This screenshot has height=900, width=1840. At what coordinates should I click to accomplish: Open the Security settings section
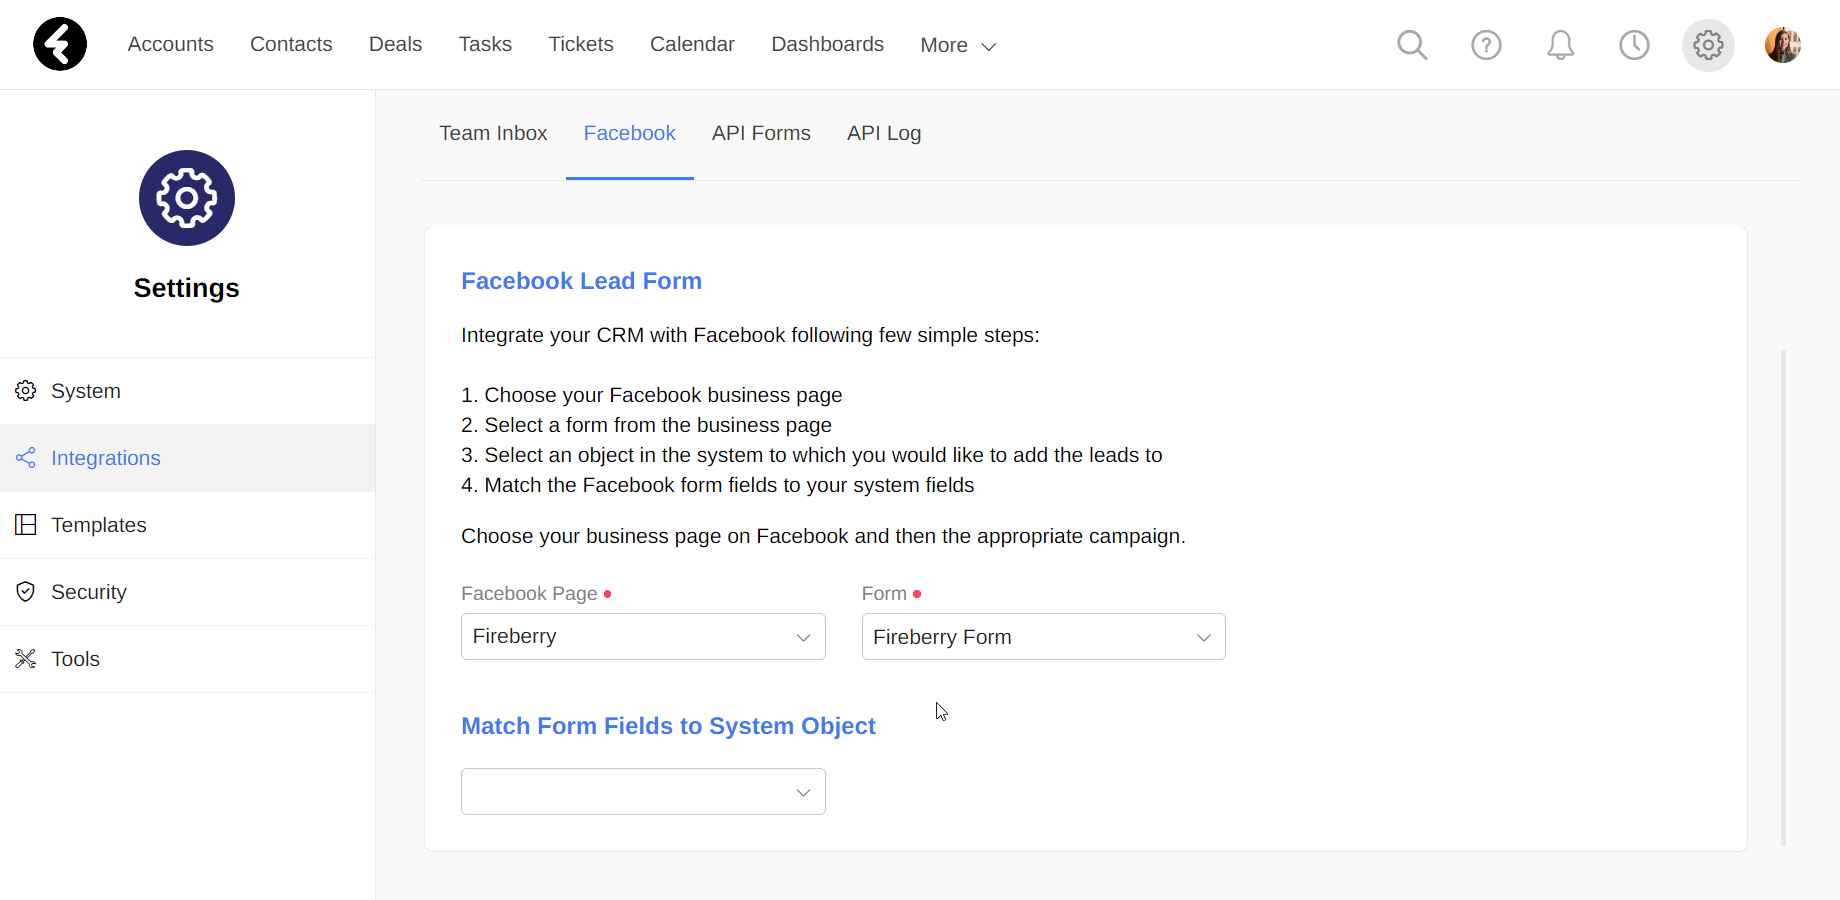click(187, 592)
